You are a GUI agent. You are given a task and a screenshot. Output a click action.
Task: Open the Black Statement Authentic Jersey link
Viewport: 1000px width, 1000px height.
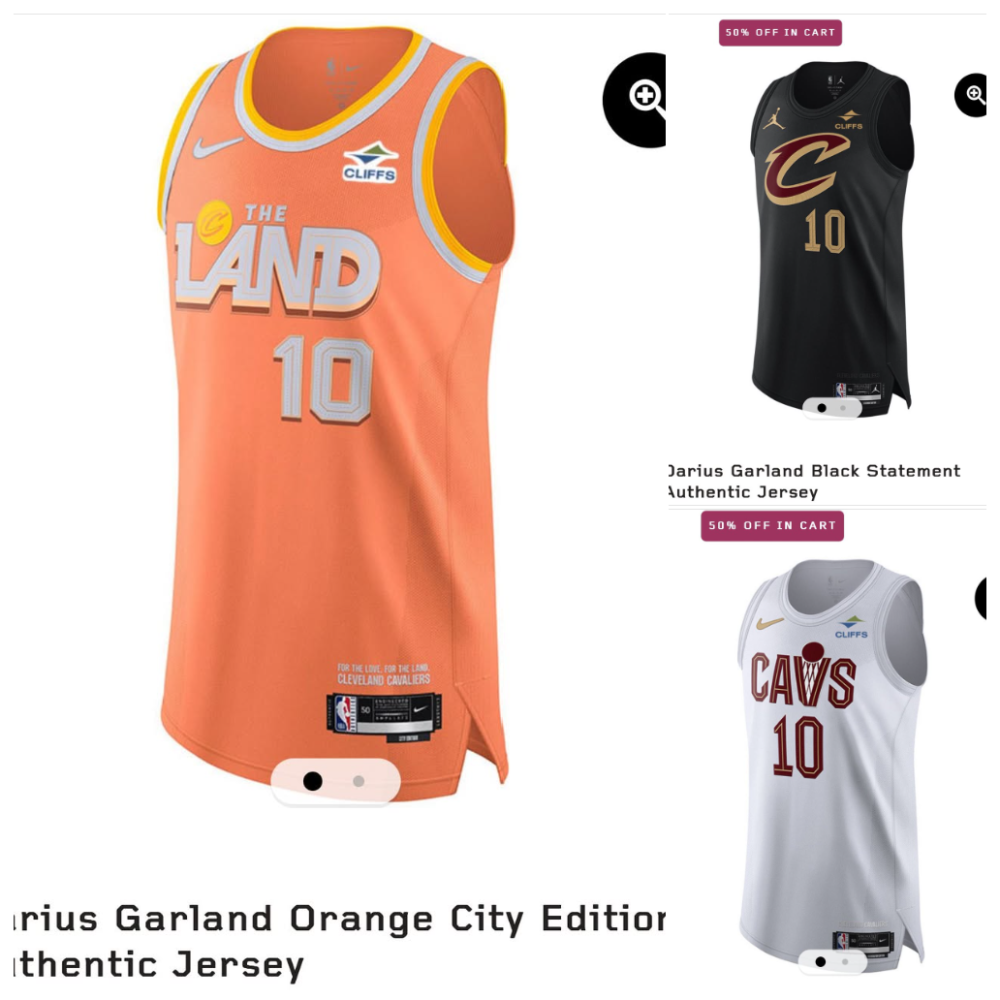814,481
